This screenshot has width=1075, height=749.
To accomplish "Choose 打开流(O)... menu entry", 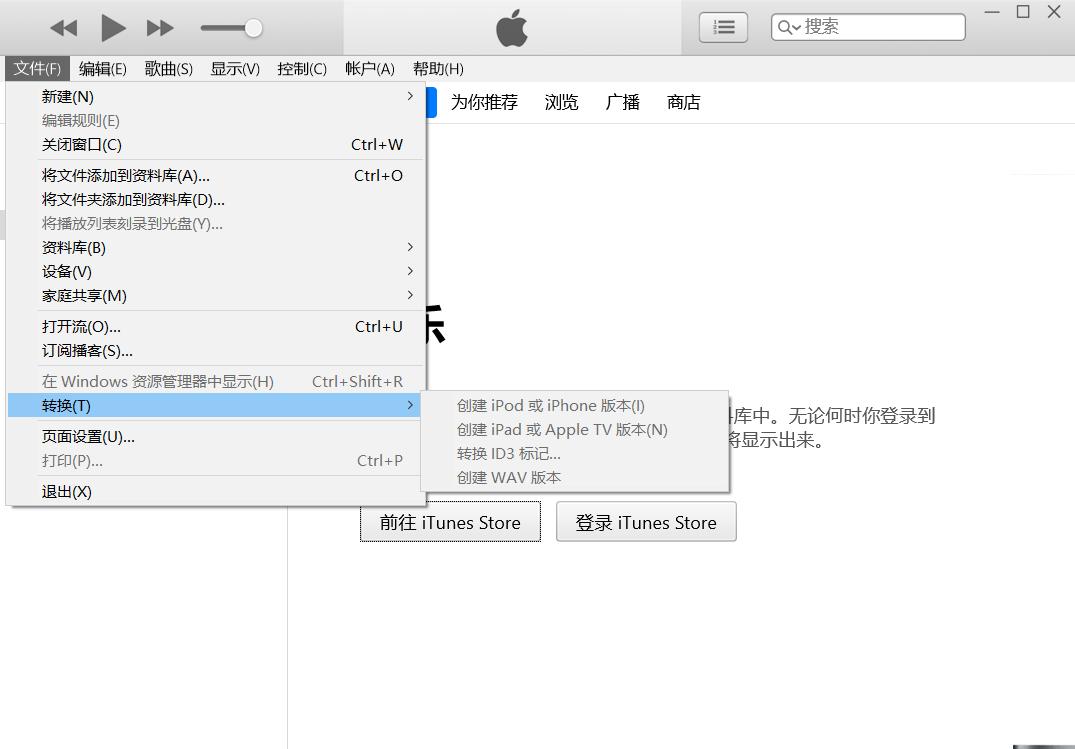I will 216,326.
